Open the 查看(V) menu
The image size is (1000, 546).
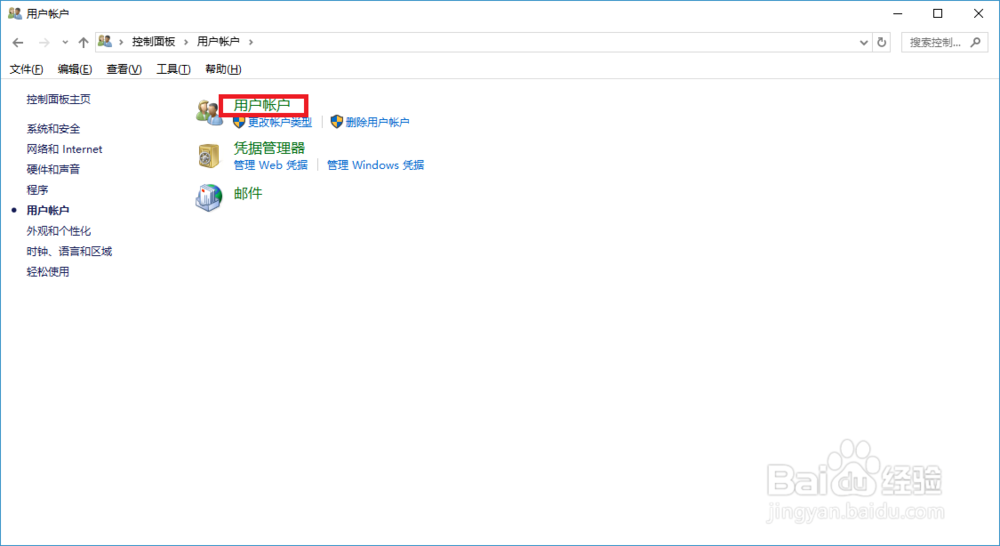[124, 69]
